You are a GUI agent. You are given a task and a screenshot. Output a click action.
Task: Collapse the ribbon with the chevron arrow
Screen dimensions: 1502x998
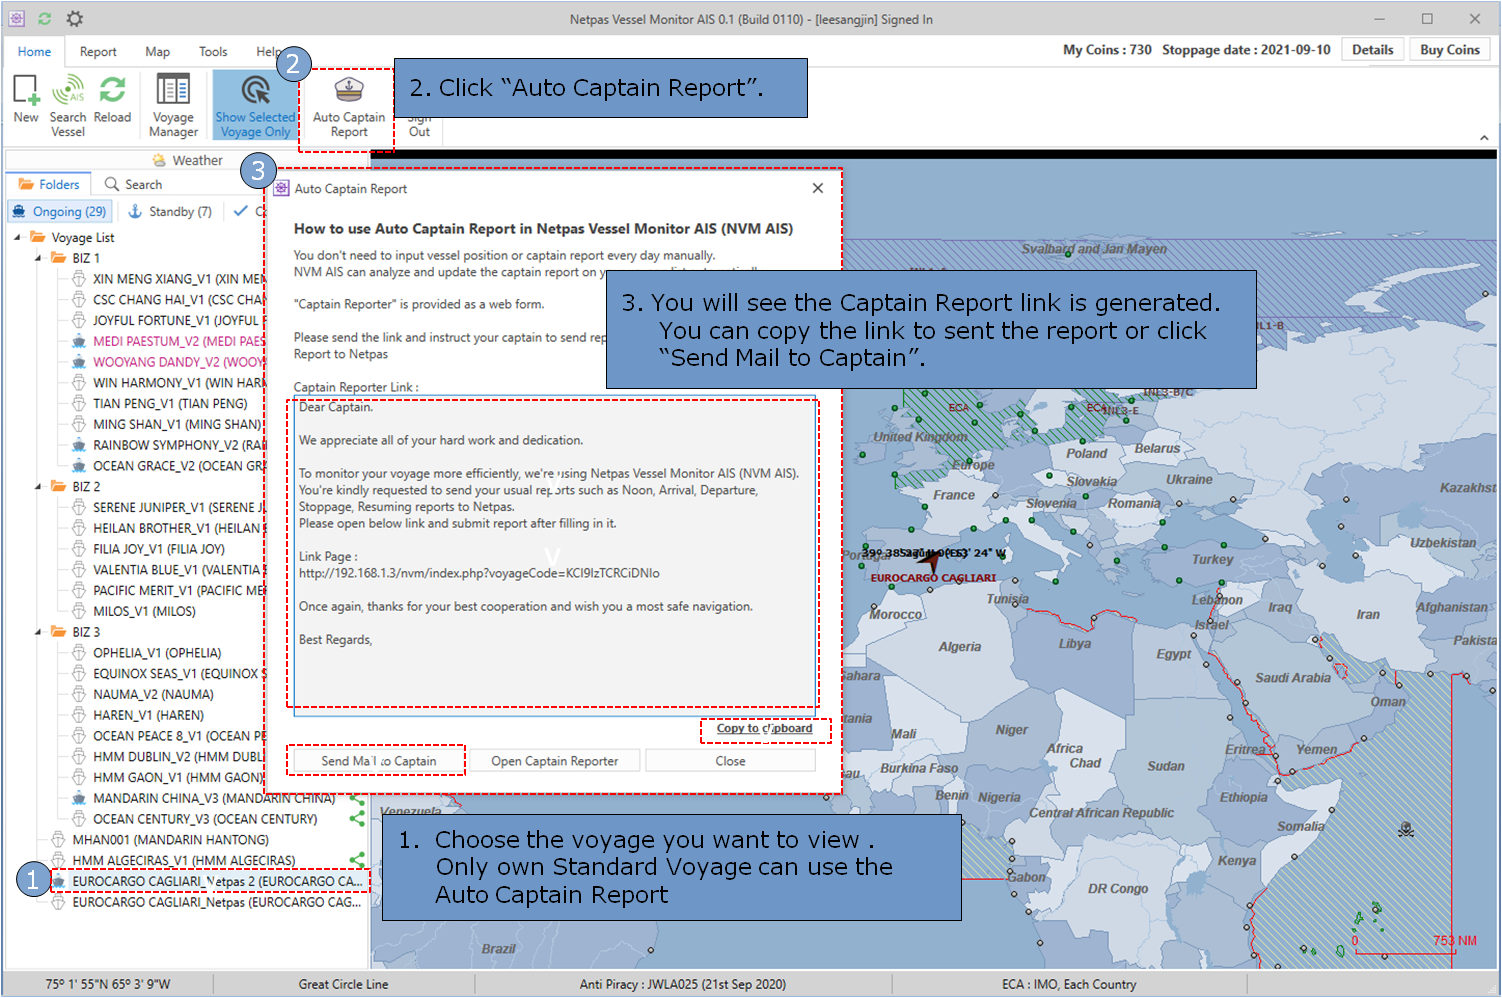pos(1484,138)
